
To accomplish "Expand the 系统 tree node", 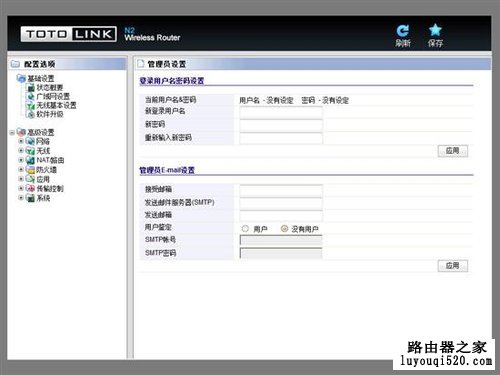I will [21, 198].
